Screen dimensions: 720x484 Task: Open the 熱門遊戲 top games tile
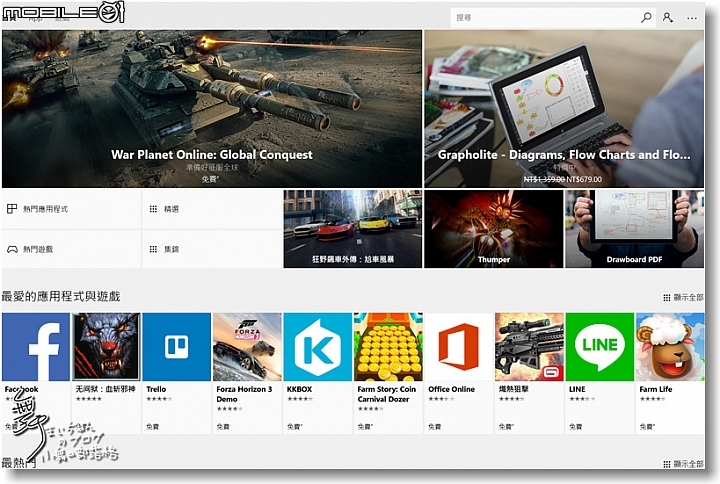[x=71, y=249]
